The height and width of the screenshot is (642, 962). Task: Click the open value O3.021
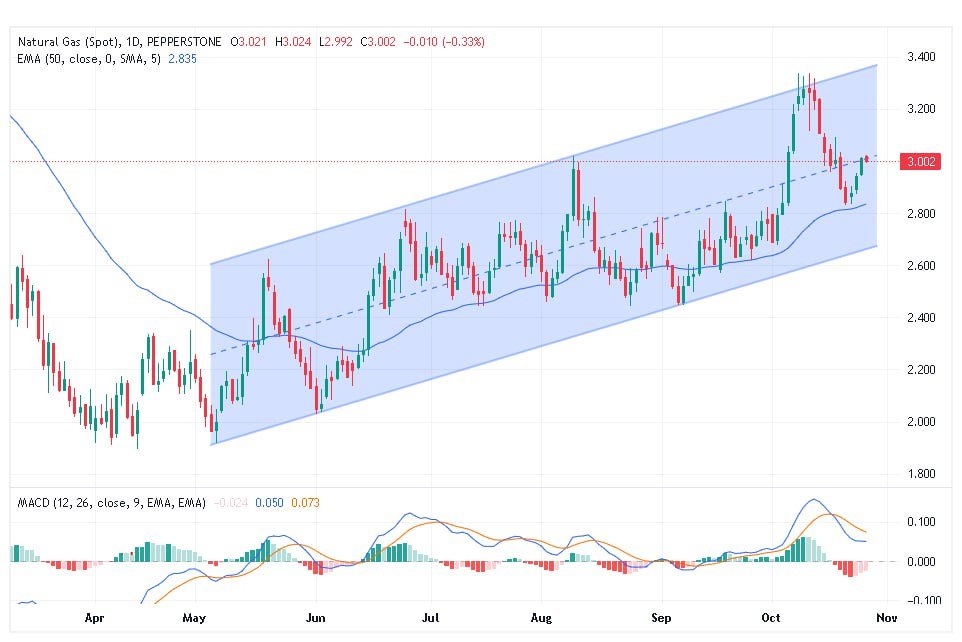(248, 42)
